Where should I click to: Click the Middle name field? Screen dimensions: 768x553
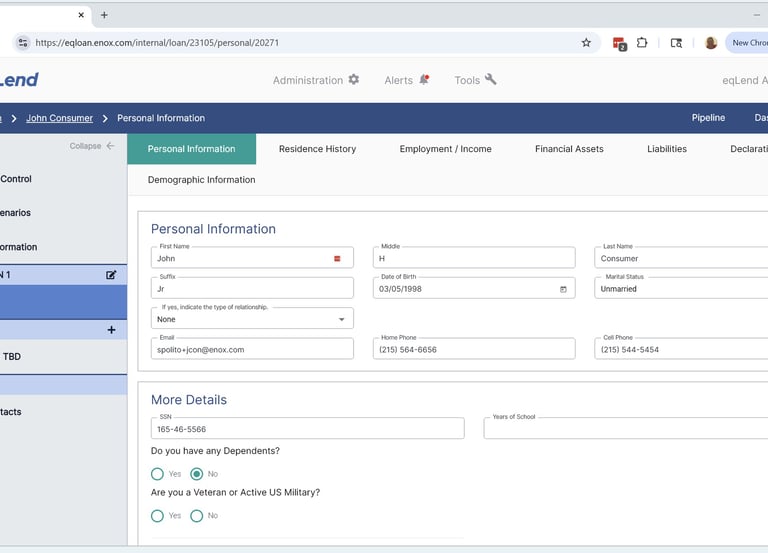click(x=474, y=258)
